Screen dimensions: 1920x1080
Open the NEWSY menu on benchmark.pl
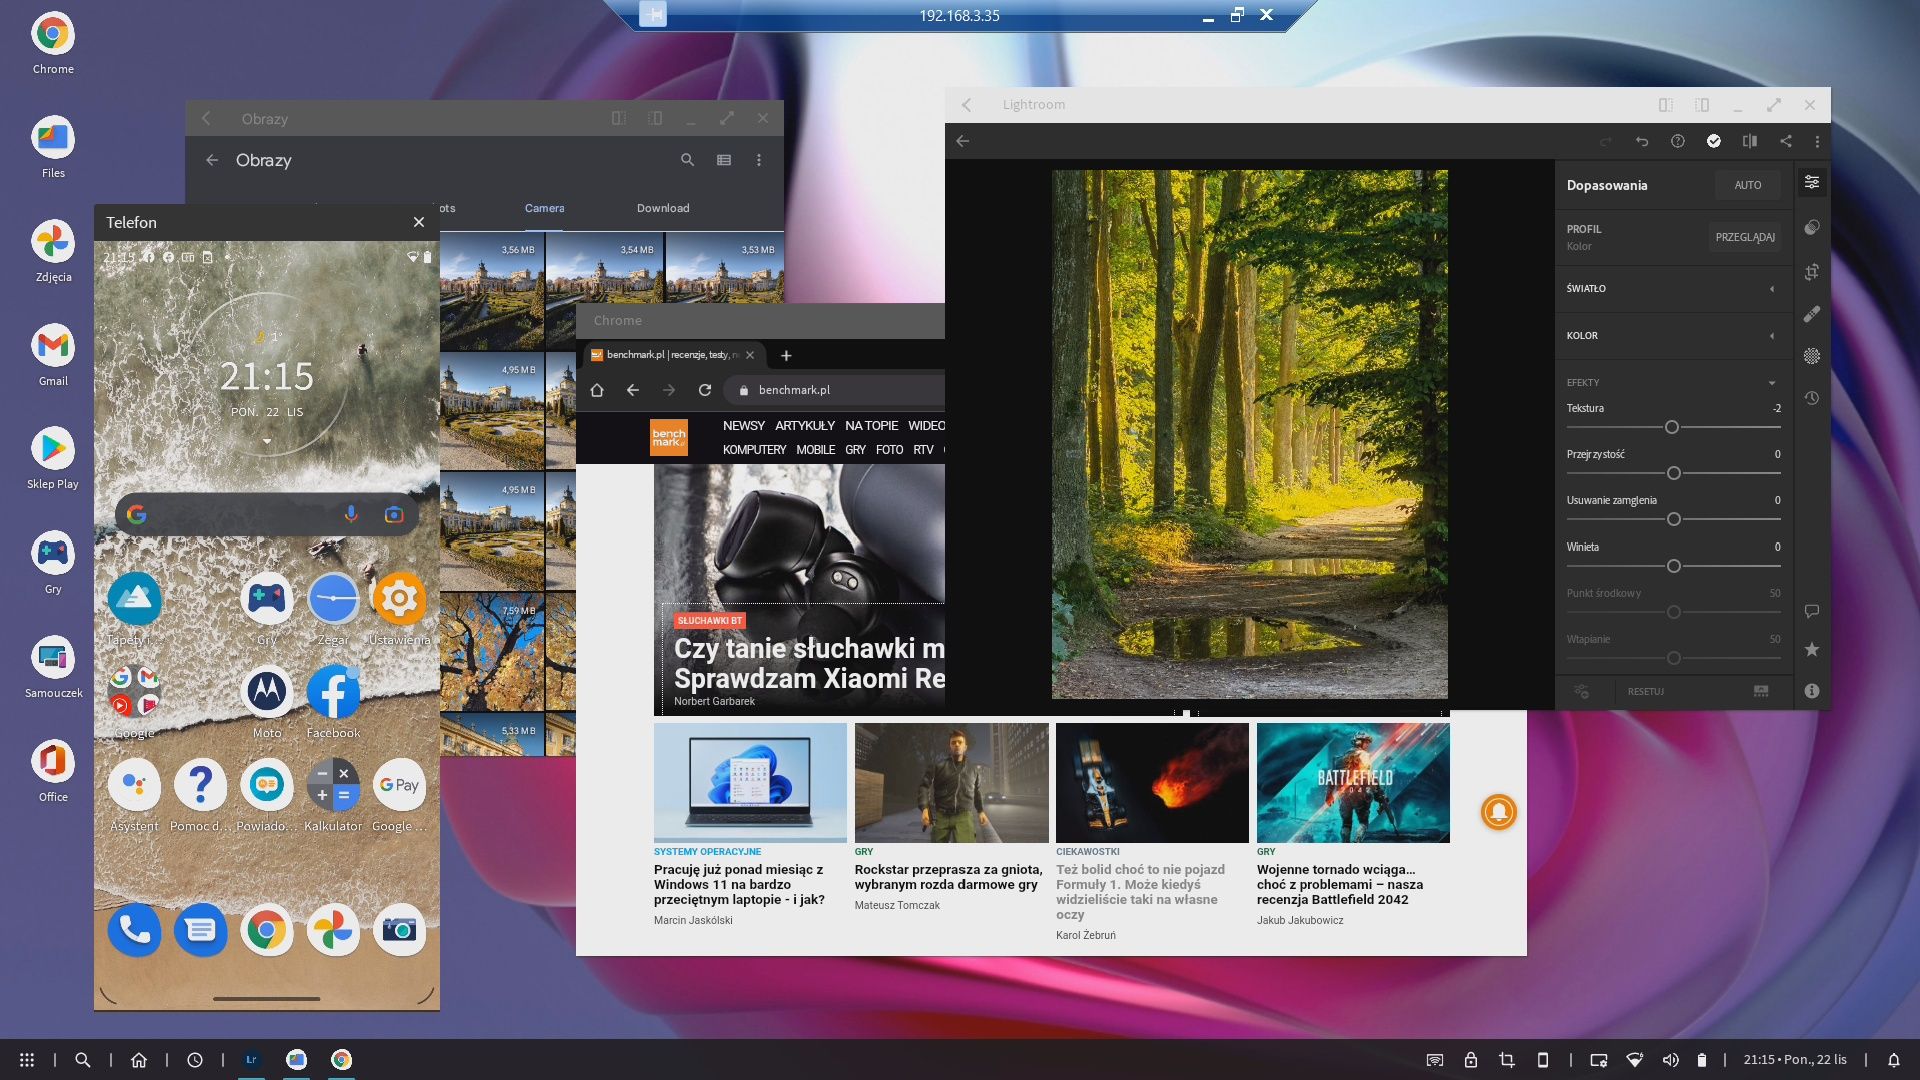(x=744, y=426)
